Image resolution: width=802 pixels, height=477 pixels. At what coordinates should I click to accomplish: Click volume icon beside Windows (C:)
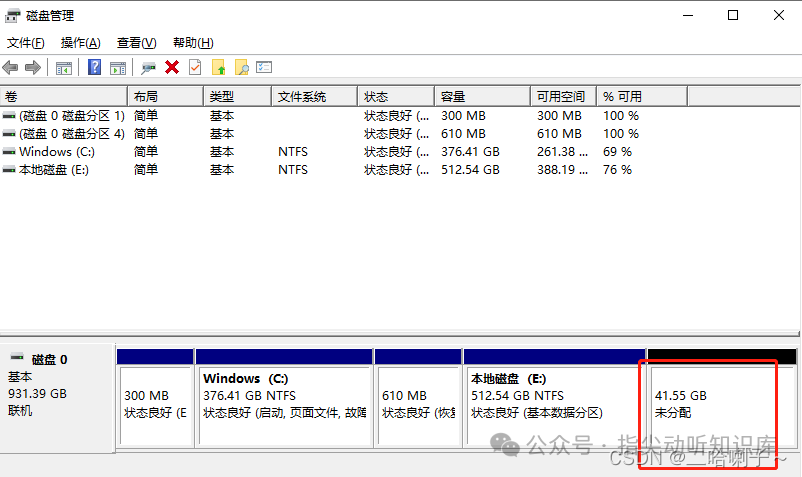(9, 152)
